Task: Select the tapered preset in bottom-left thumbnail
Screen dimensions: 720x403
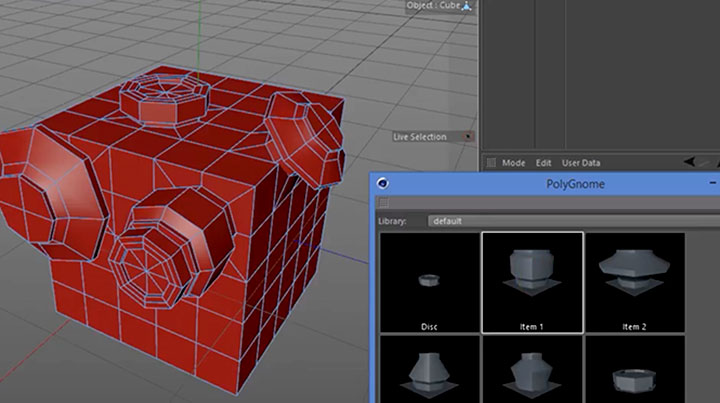Action: pyautogui.click(x=430, y=370)
